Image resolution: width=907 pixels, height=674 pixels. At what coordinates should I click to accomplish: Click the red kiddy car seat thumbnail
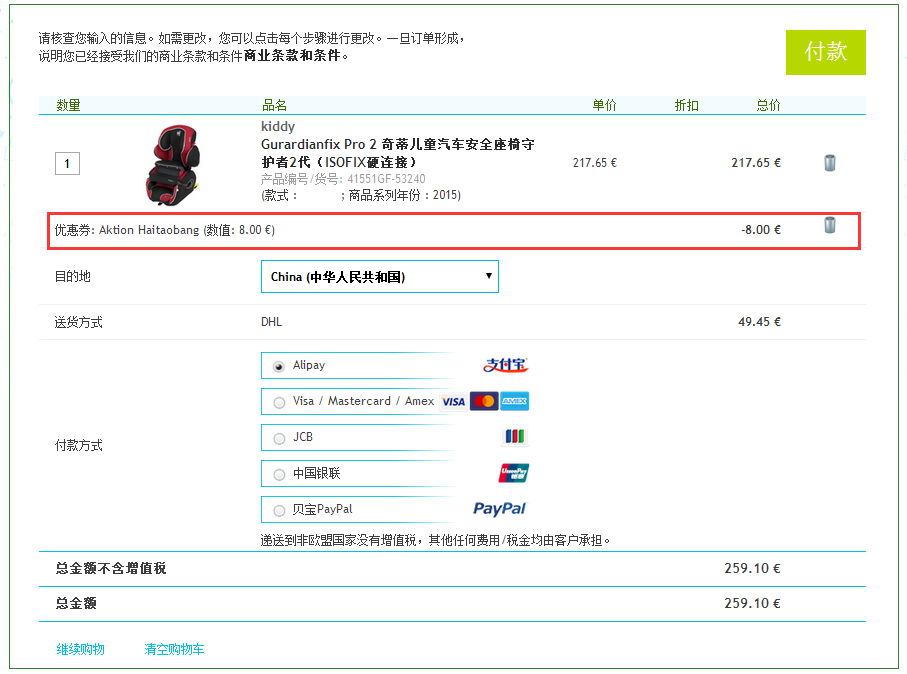tap(173, 165)
